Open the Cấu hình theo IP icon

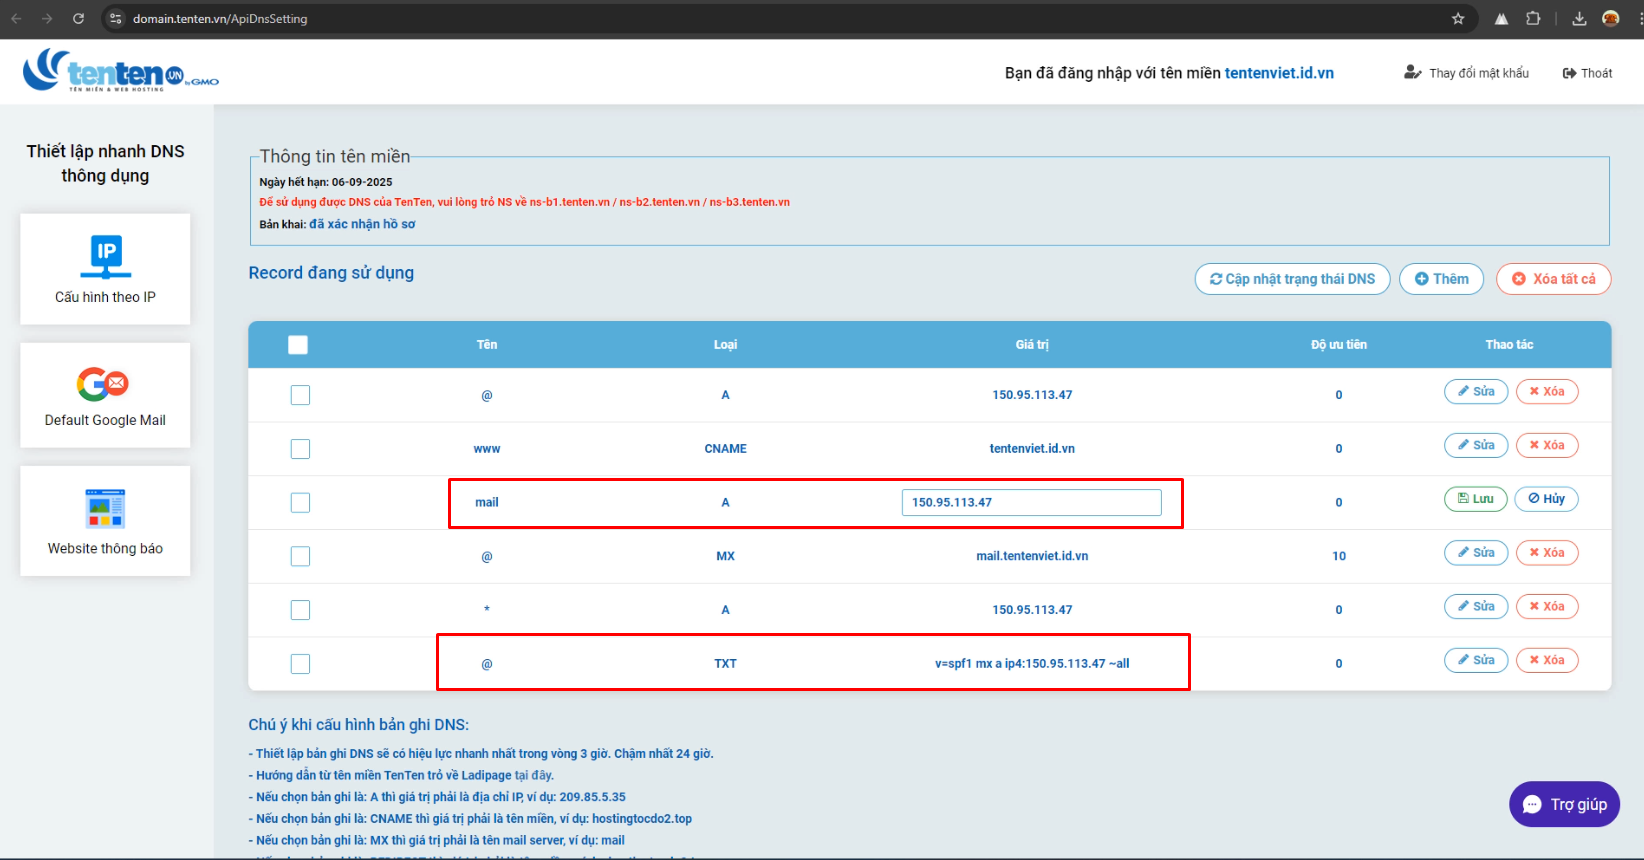point(105,257)
